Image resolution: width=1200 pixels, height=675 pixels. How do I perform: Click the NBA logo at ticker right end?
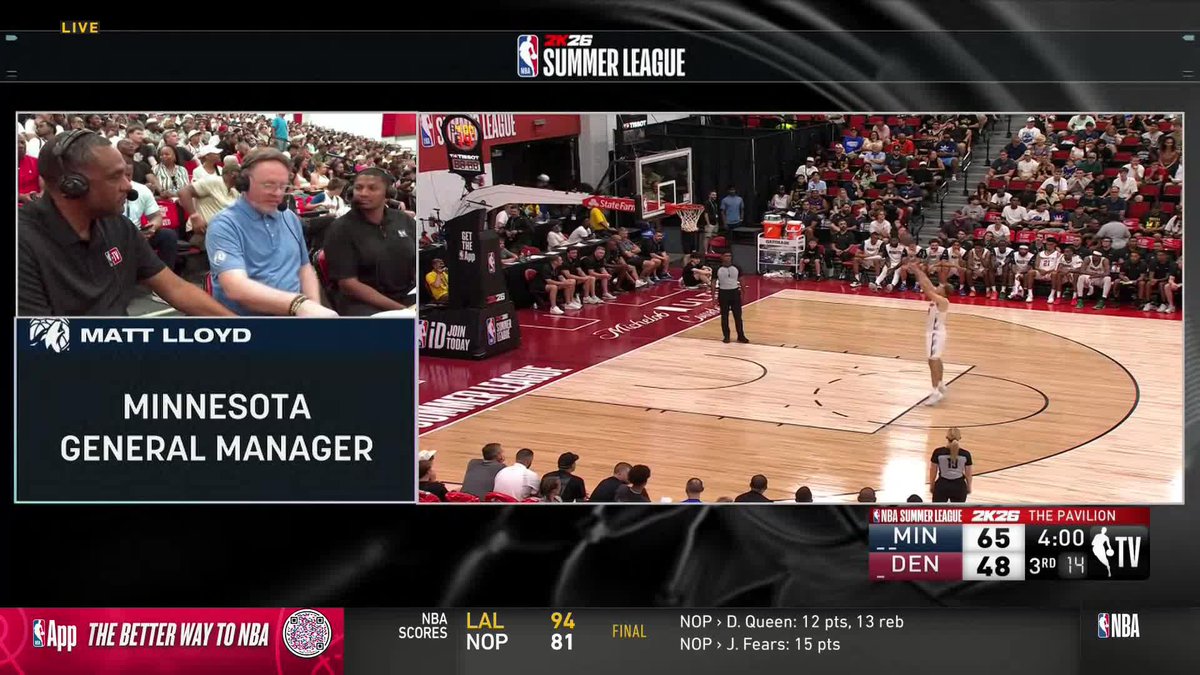1118,626
